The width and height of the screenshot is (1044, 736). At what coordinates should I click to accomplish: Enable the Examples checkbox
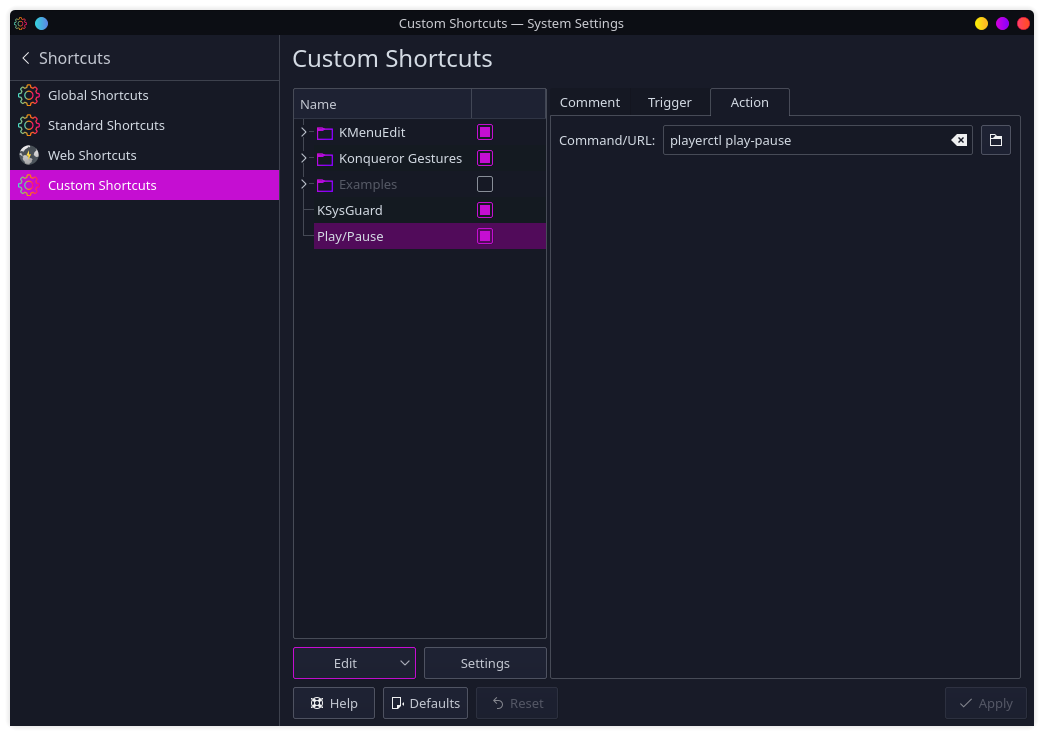[485, 184]
